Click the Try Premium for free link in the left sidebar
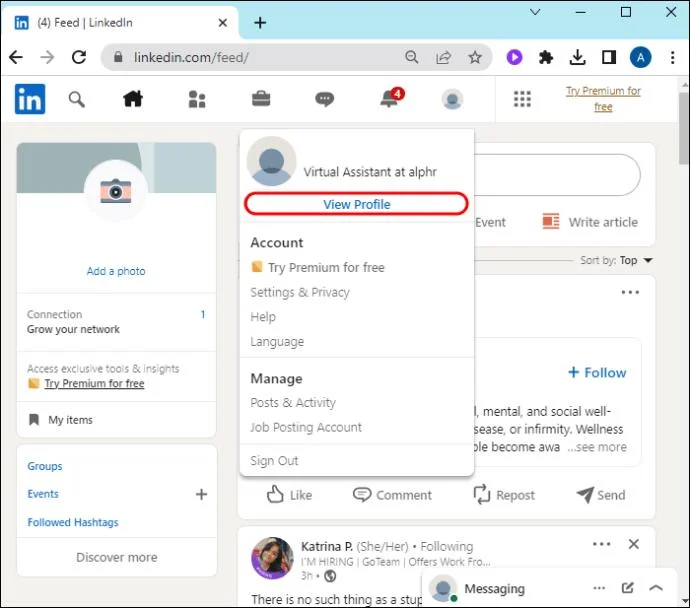 coord(94,384)
